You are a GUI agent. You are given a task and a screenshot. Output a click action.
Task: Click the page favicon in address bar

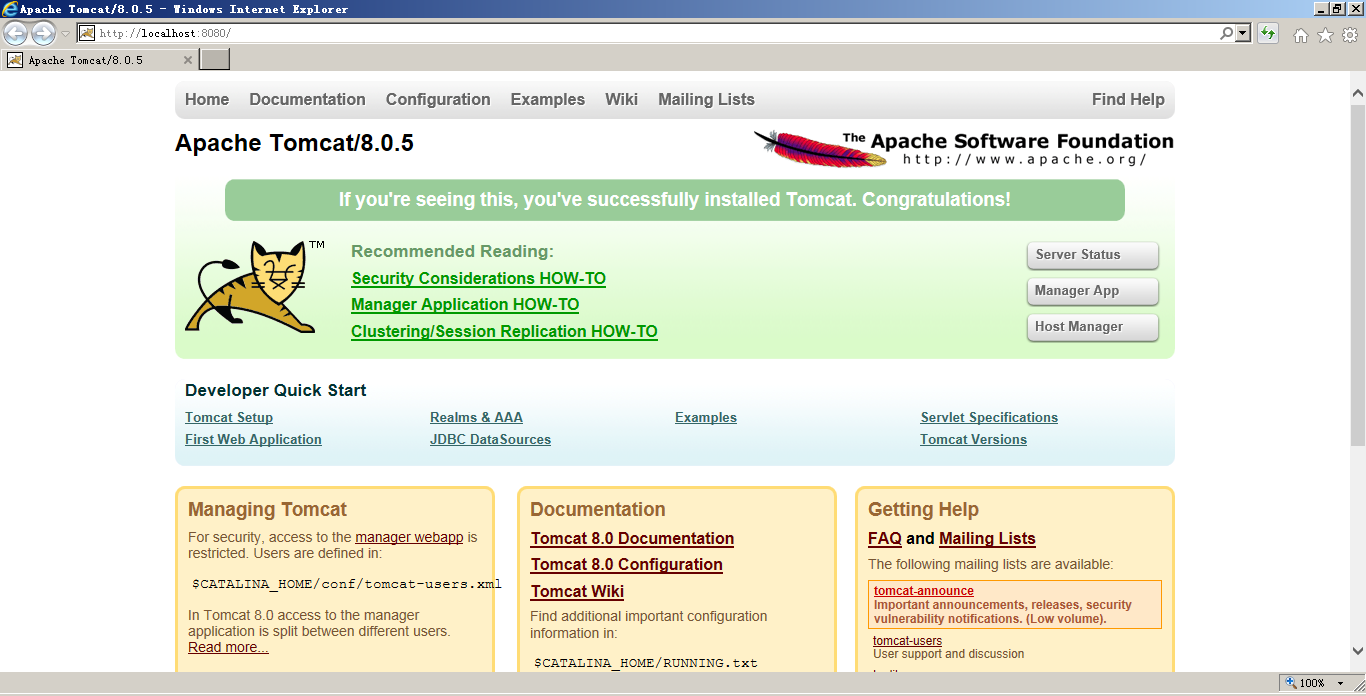click(87, 33)
